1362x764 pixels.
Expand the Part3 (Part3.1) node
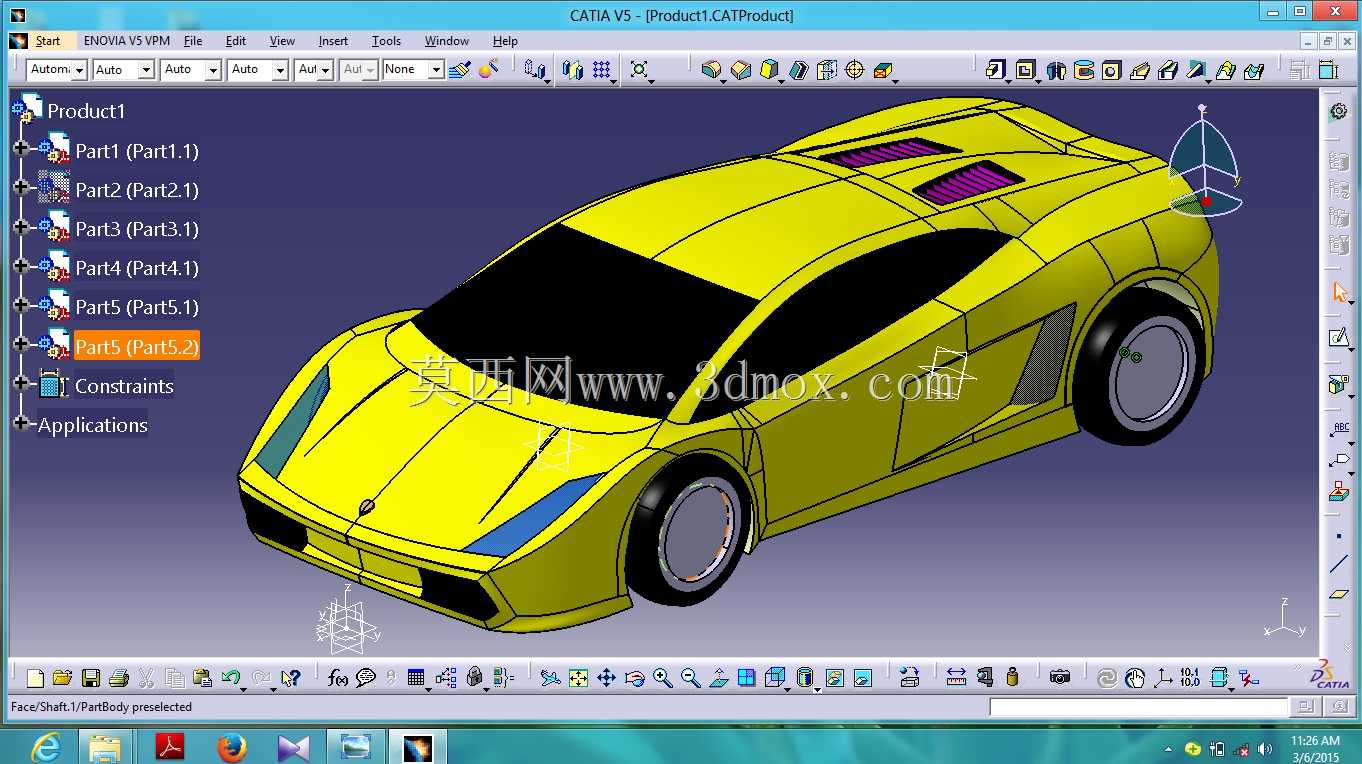point(21,226)
